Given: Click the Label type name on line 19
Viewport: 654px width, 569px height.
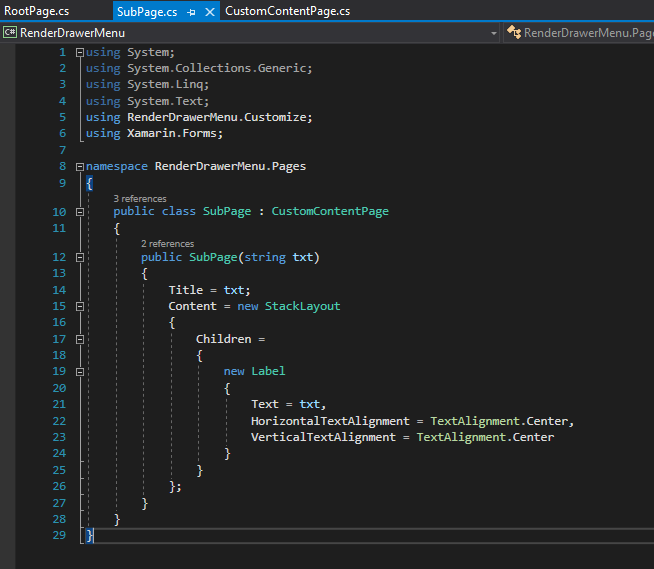Looking at the screenshot, I should pos(268,371).
